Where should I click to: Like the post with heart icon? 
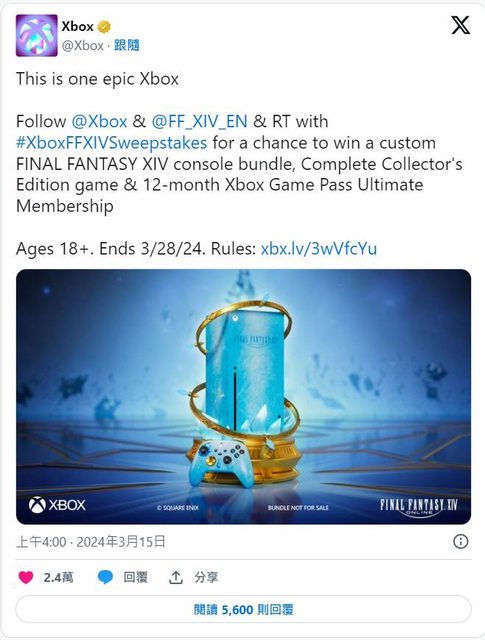pyautogui.click(x=26, y=577)
